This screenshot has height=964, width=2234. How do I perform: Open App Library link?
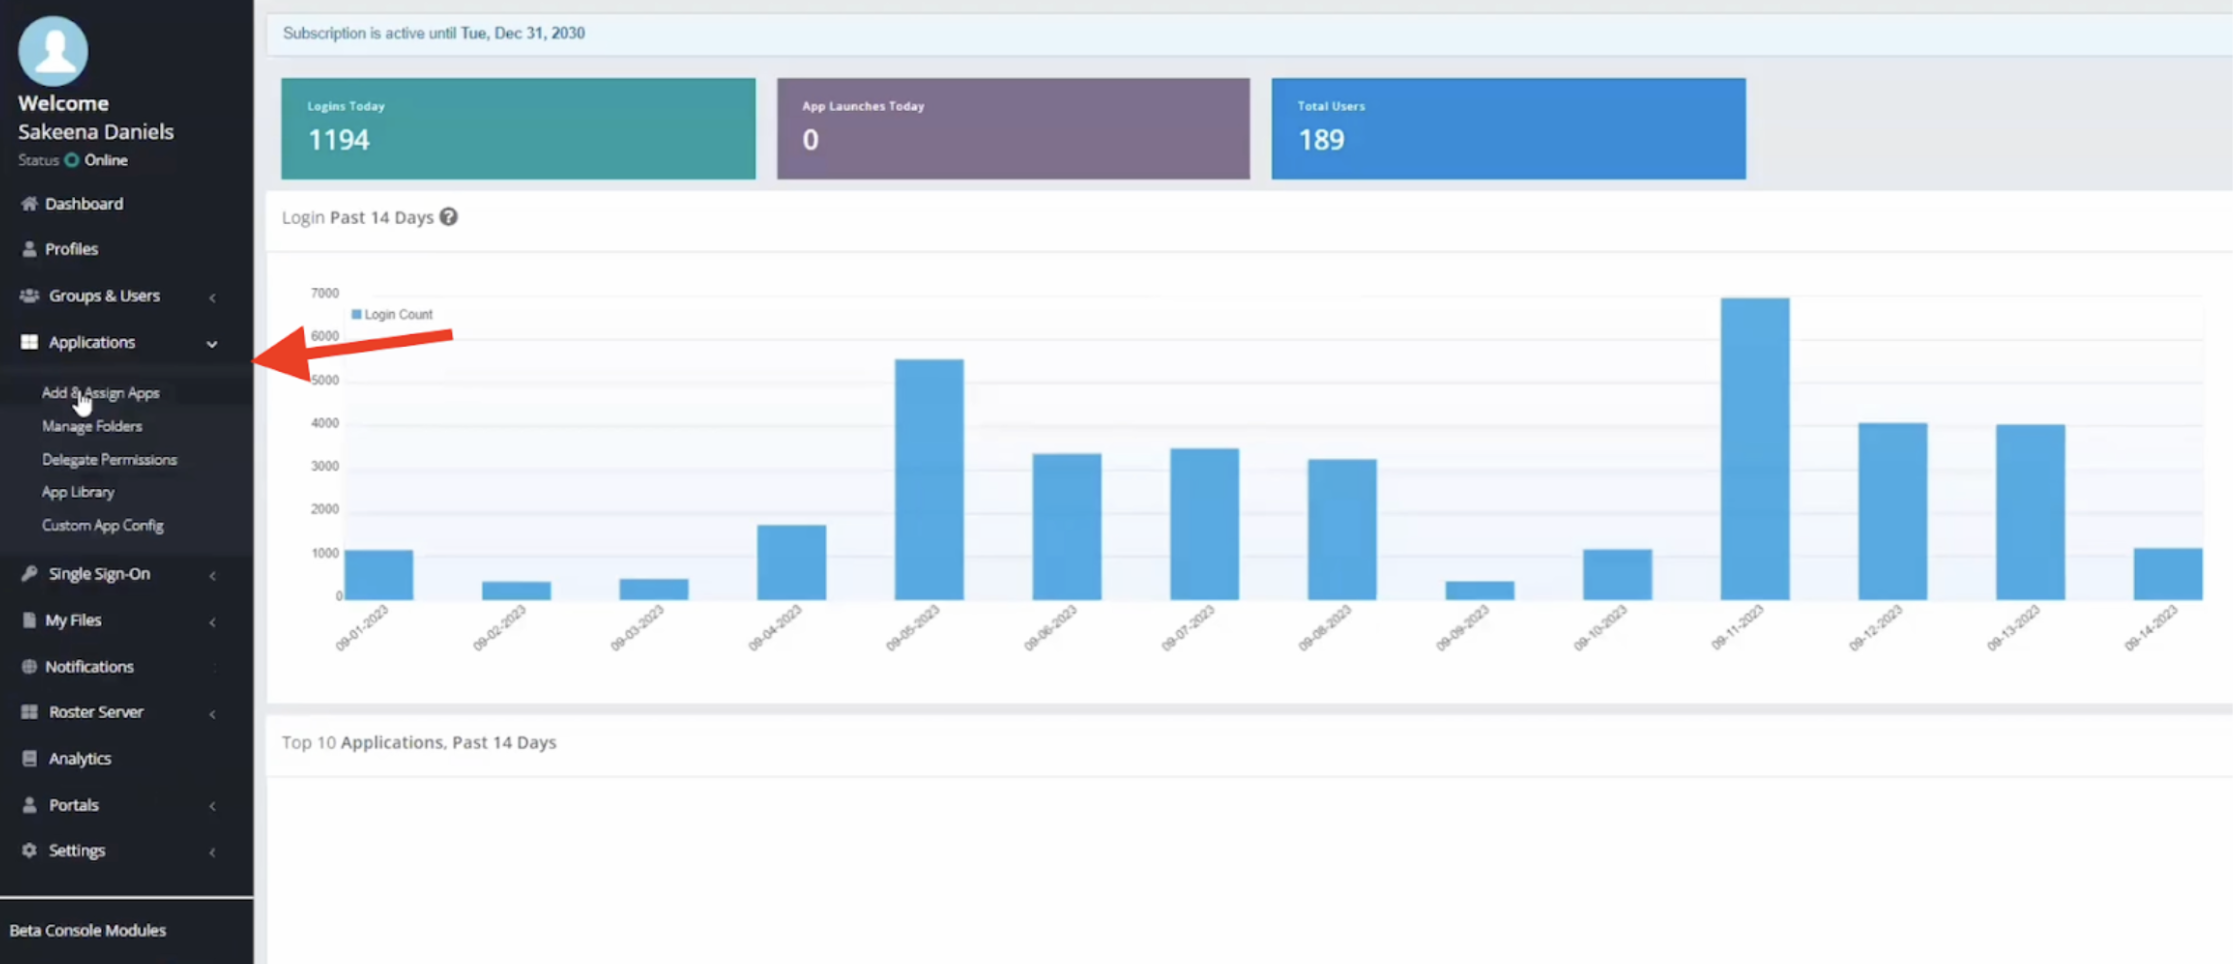click(x=78, y=492)
